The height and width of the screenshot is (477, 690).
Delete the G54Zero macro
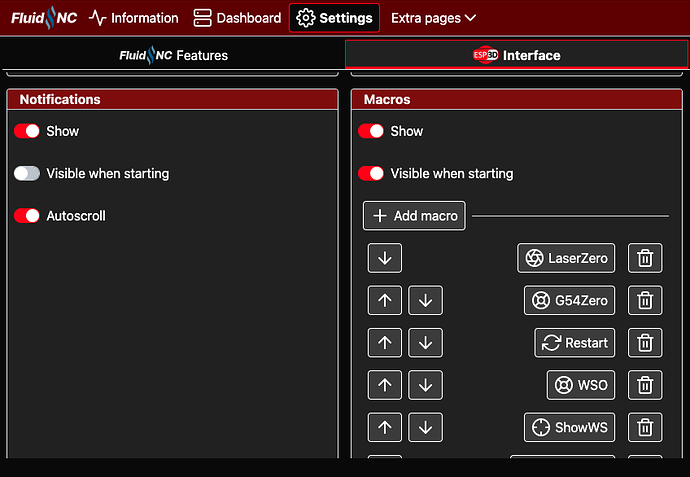[x=645, y=301]
